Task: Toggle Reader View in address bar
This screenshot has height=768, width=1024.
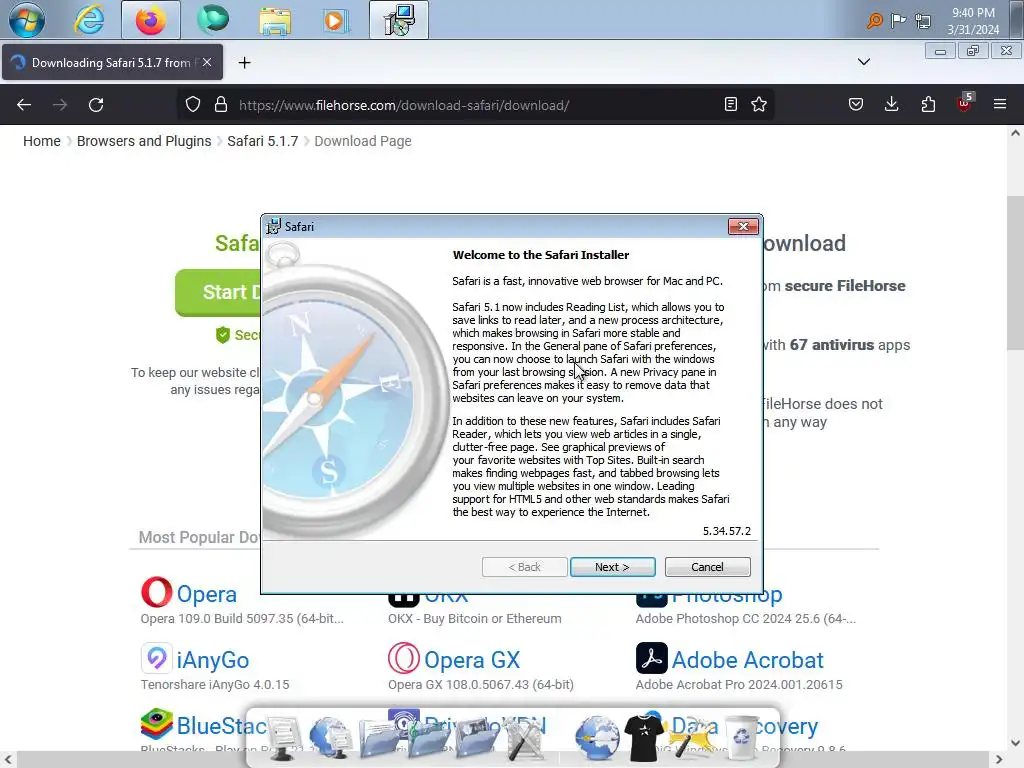Action: (731, 104)
